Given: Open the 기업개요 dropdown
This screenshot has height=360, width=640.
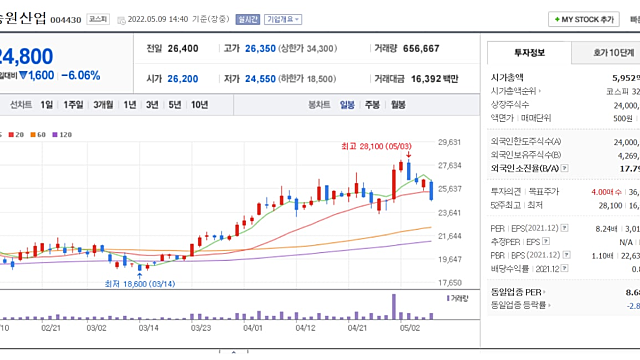Looking at the screenshot, I should pyautogui.click(x=283, y=19).
